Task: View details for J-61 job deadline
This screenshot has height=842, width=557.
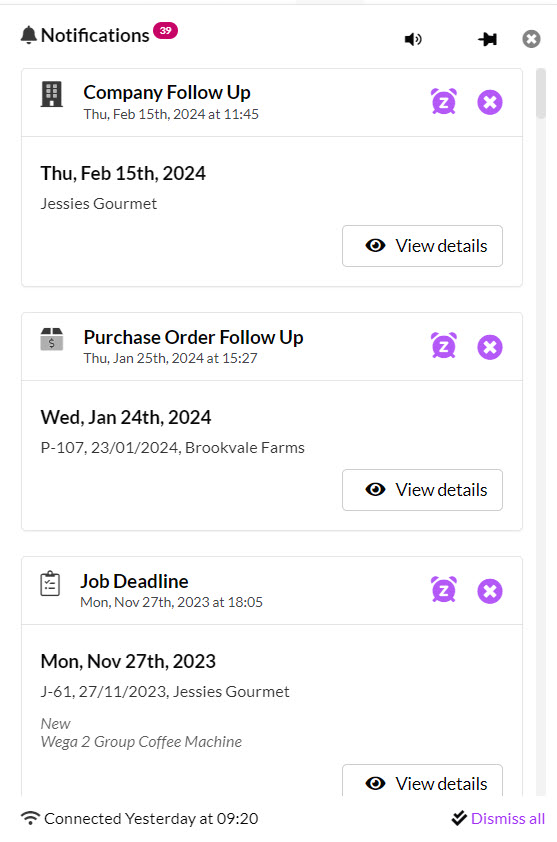Action: (422, 781)
